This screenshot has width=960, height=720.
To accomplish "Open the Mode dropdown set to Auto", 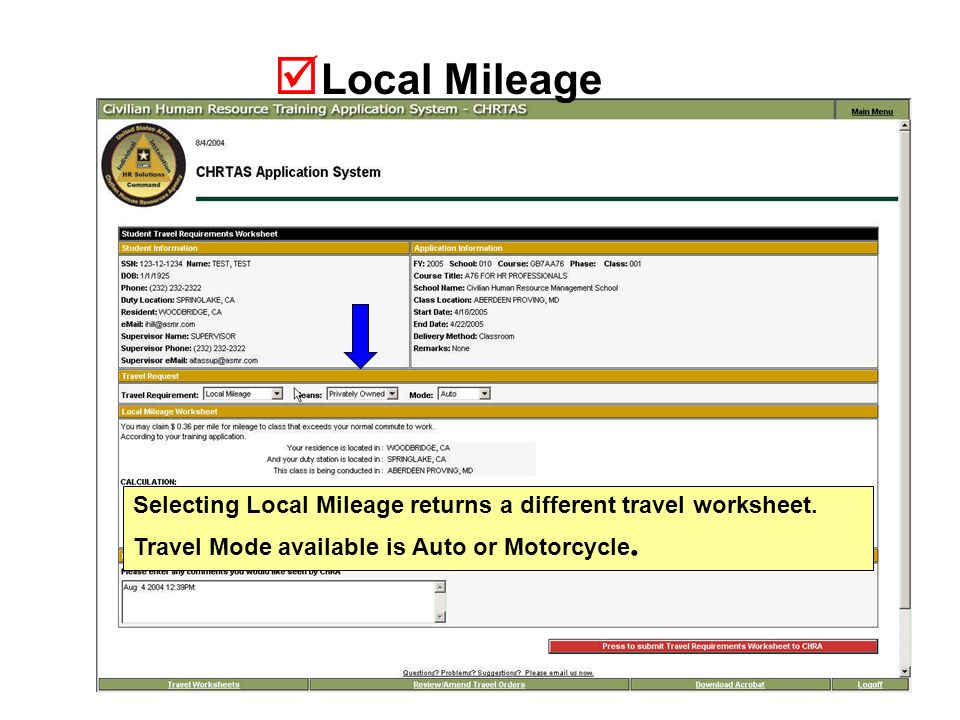I will [x=464, y=394].
